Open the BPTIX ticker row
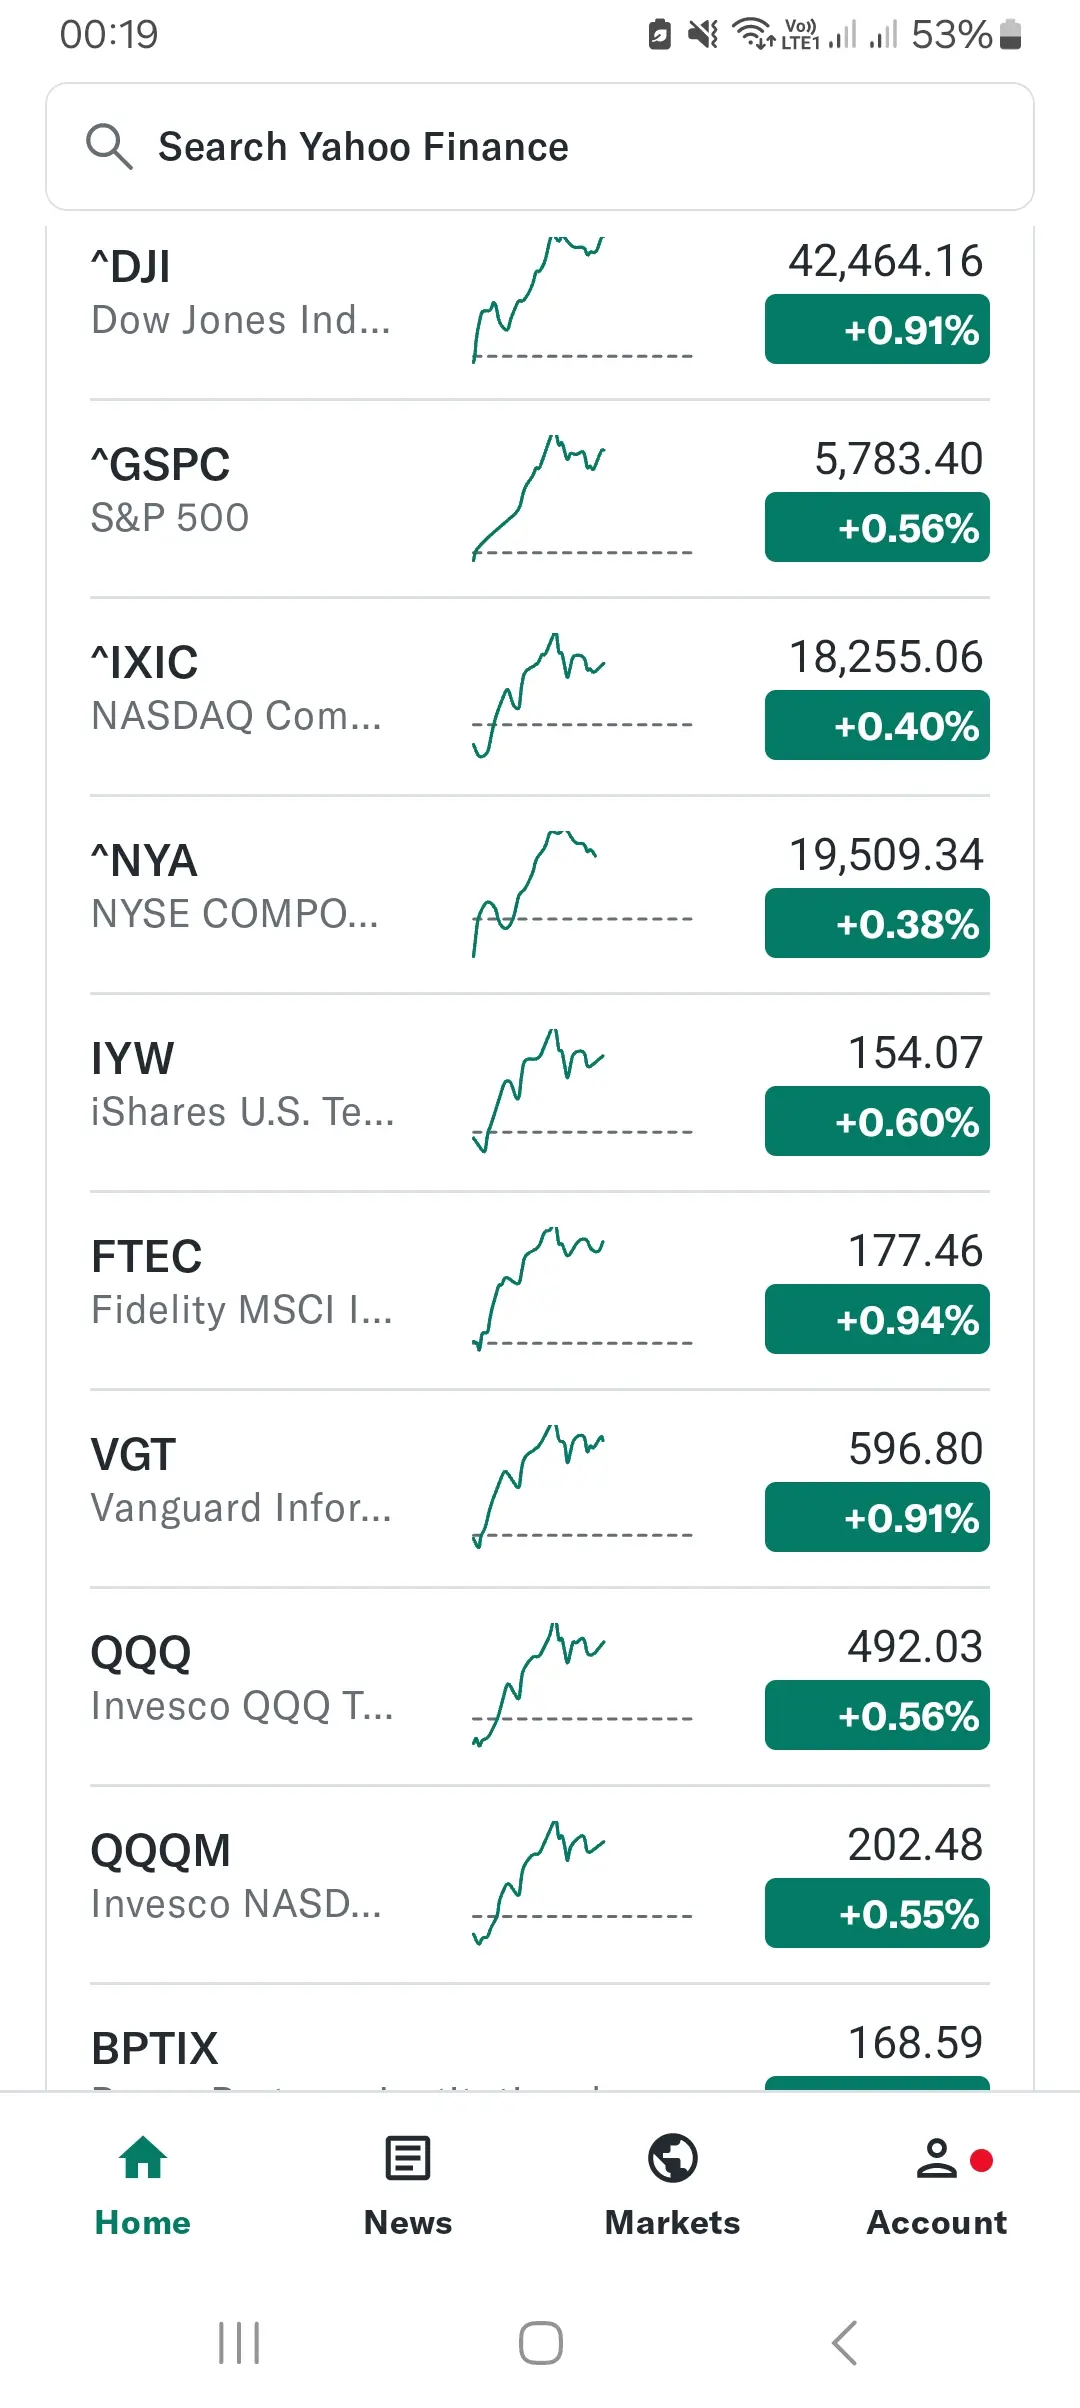This screenshot has height=2408, width=1080. point(540,2038)
